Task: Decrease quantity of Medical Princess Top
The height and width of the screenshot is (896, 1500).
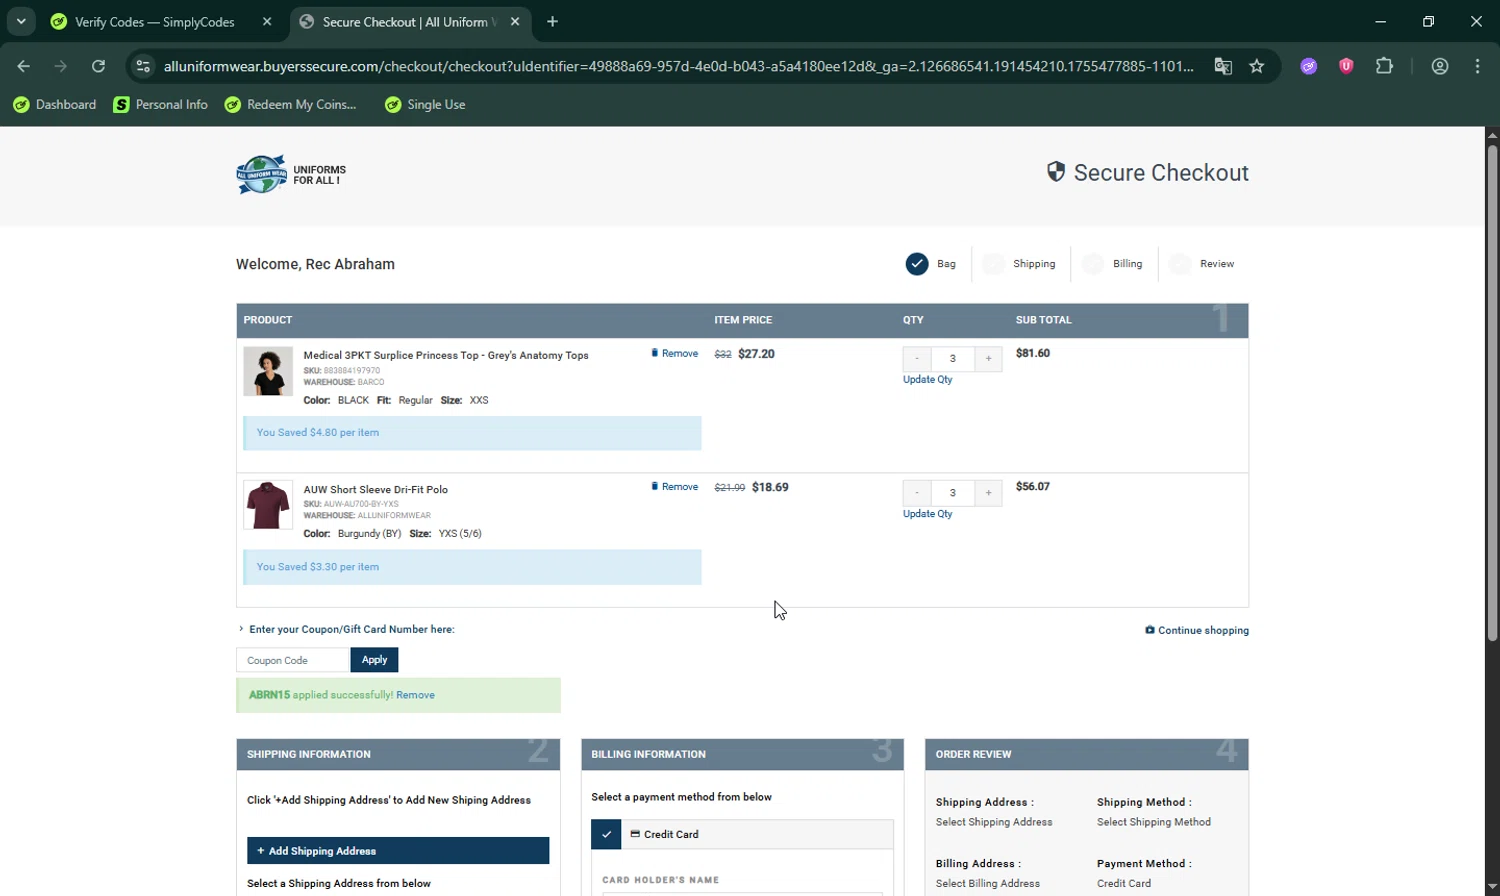Action: pyautogui.click(x=917, y=359)
